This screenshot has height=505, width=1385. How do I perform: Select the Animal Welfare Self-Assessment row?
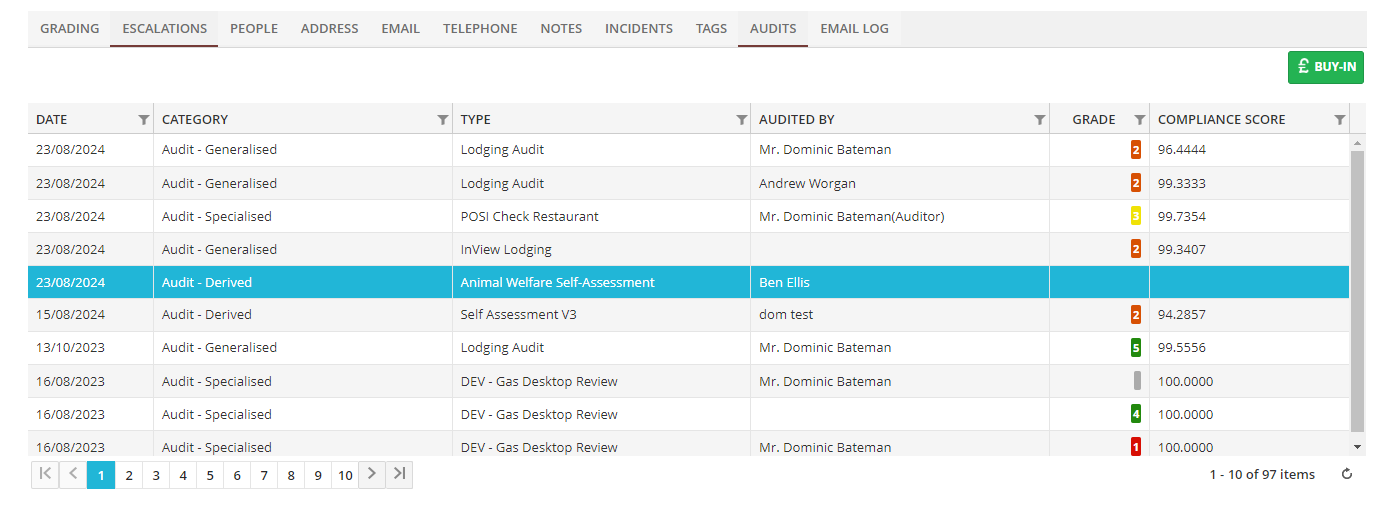coord(557,283)
